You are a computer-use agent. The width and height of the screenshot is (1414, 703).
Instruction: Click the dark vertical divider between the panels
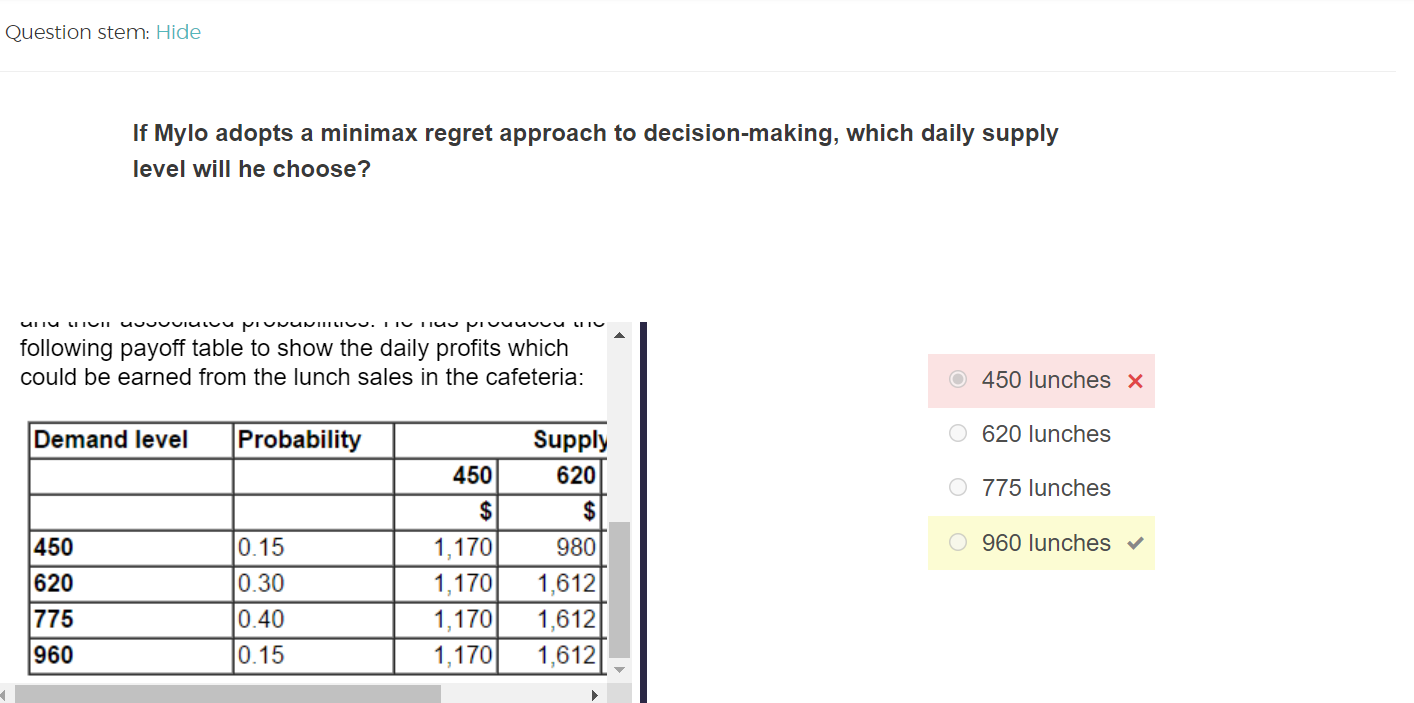(x=642, y=512)
